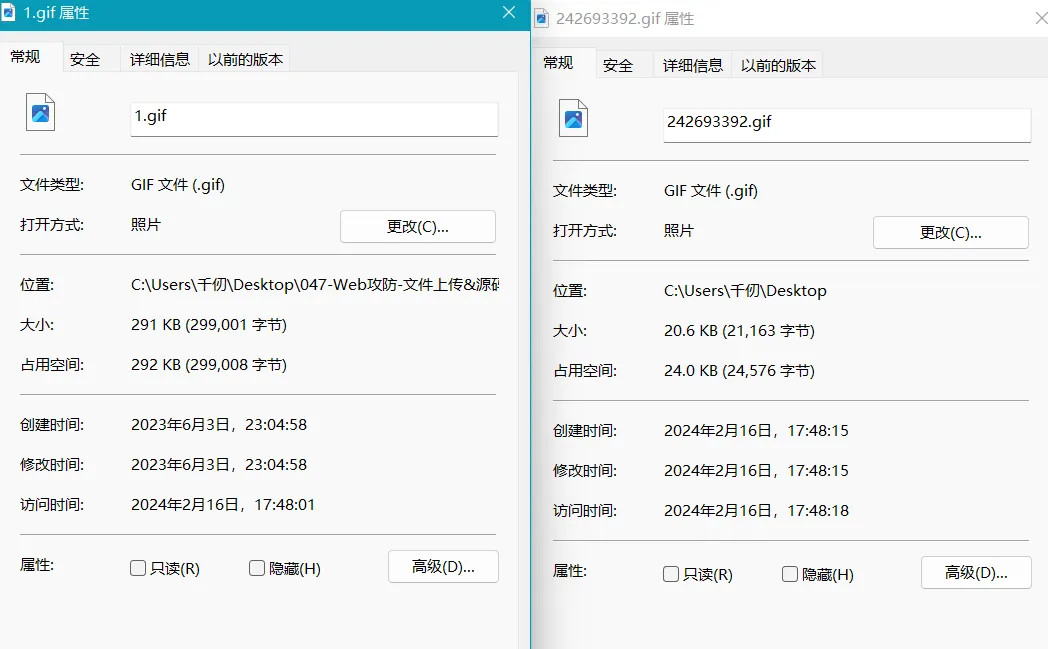This screenshot has width=1048, height=649.
Task: Click the title bar icon of 242693392.gif properties
Action: [x=541, y=18]
